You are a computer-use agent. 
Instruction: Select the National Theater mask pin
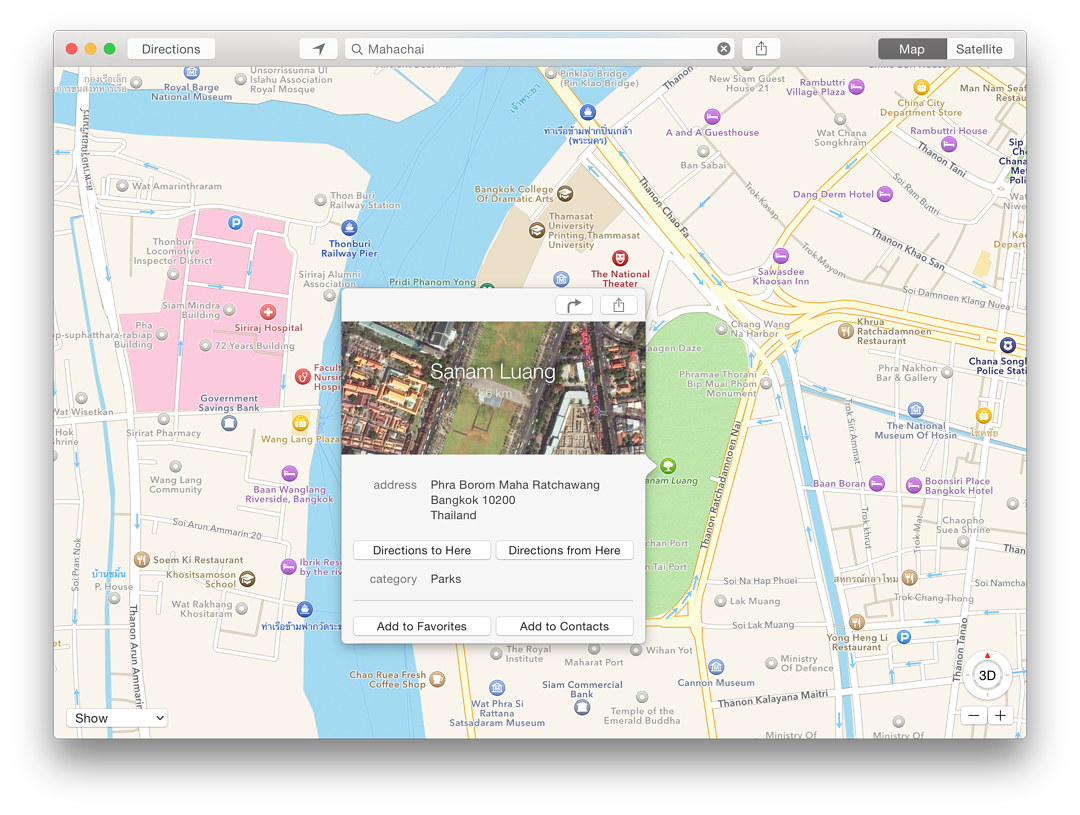point(620,258)
